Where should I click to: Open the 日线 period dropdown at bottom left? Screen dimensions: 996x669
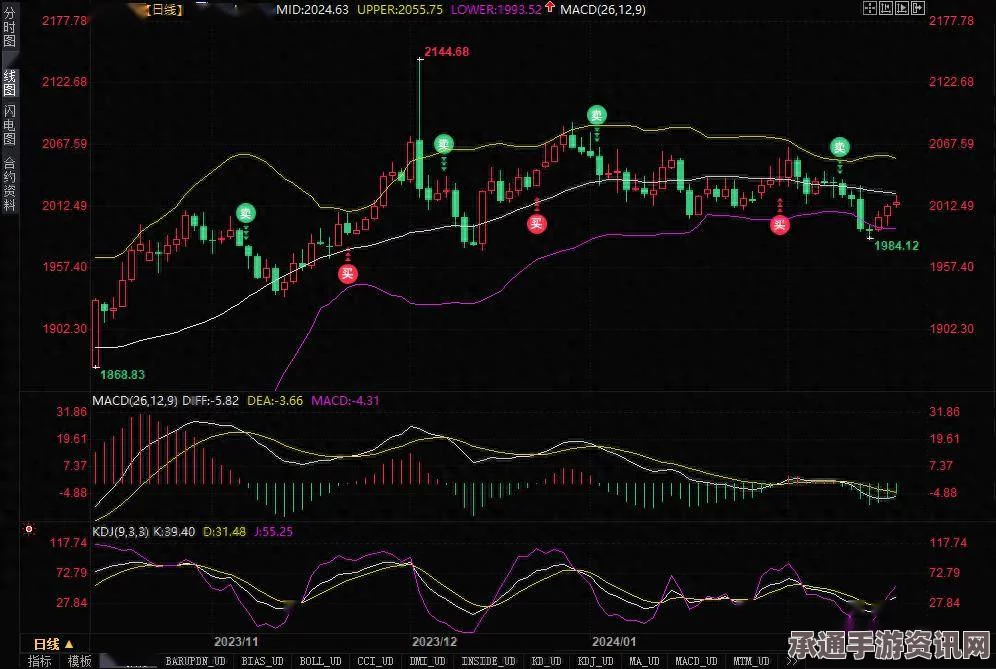pos(54,644)
